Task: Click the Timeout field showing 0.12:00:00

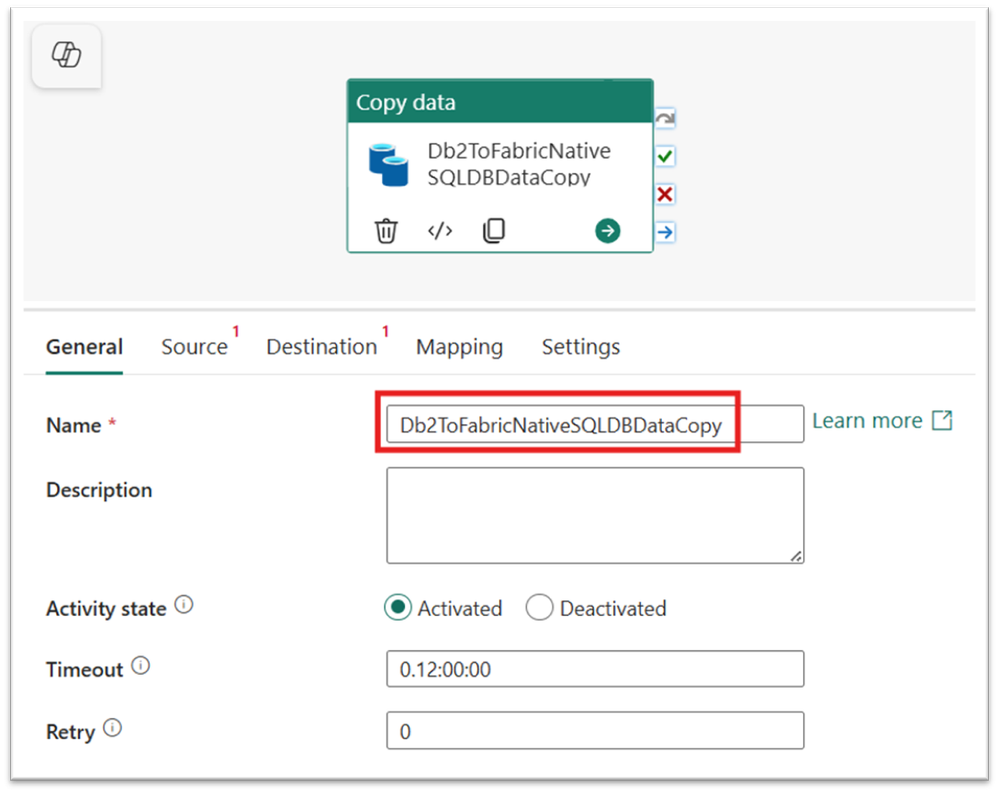Action: click(595, 669)
